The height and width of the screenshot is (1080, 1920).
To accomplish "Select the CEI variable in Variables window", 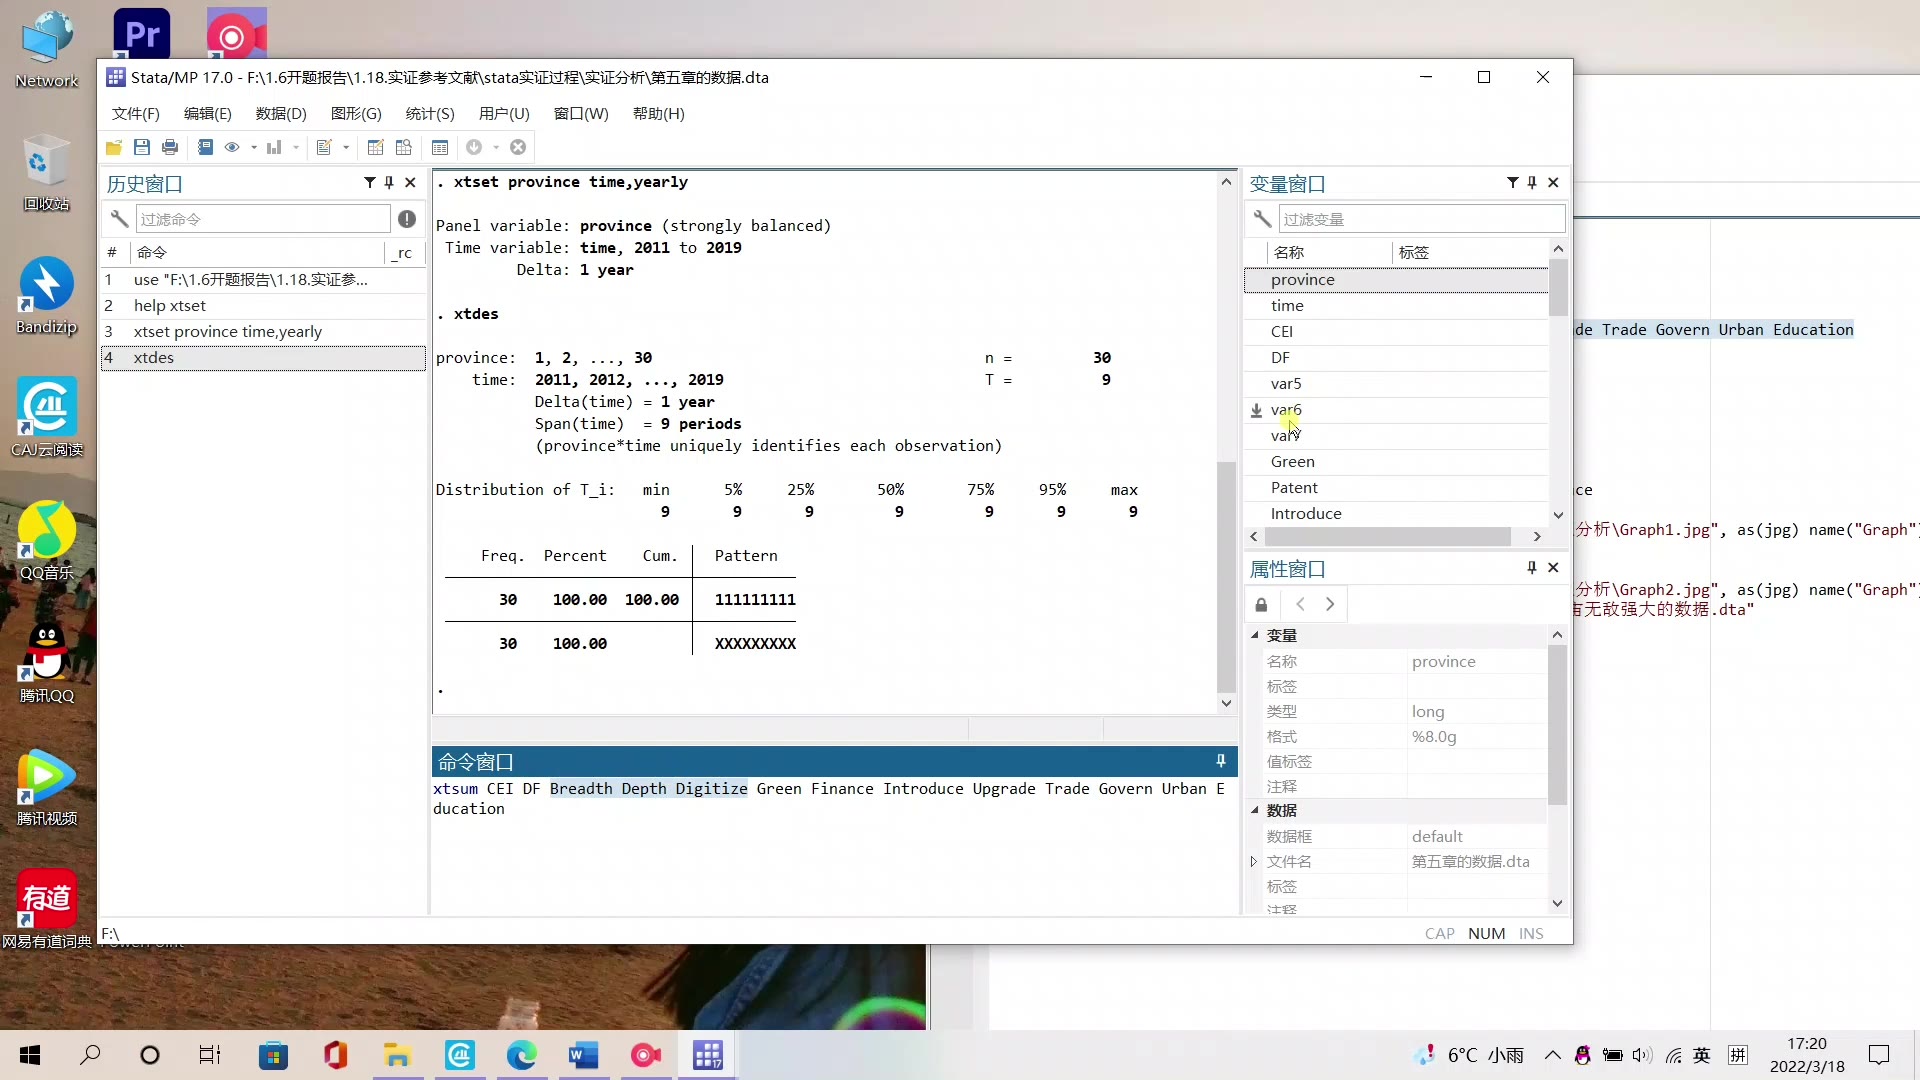I will click(1396, 332).
